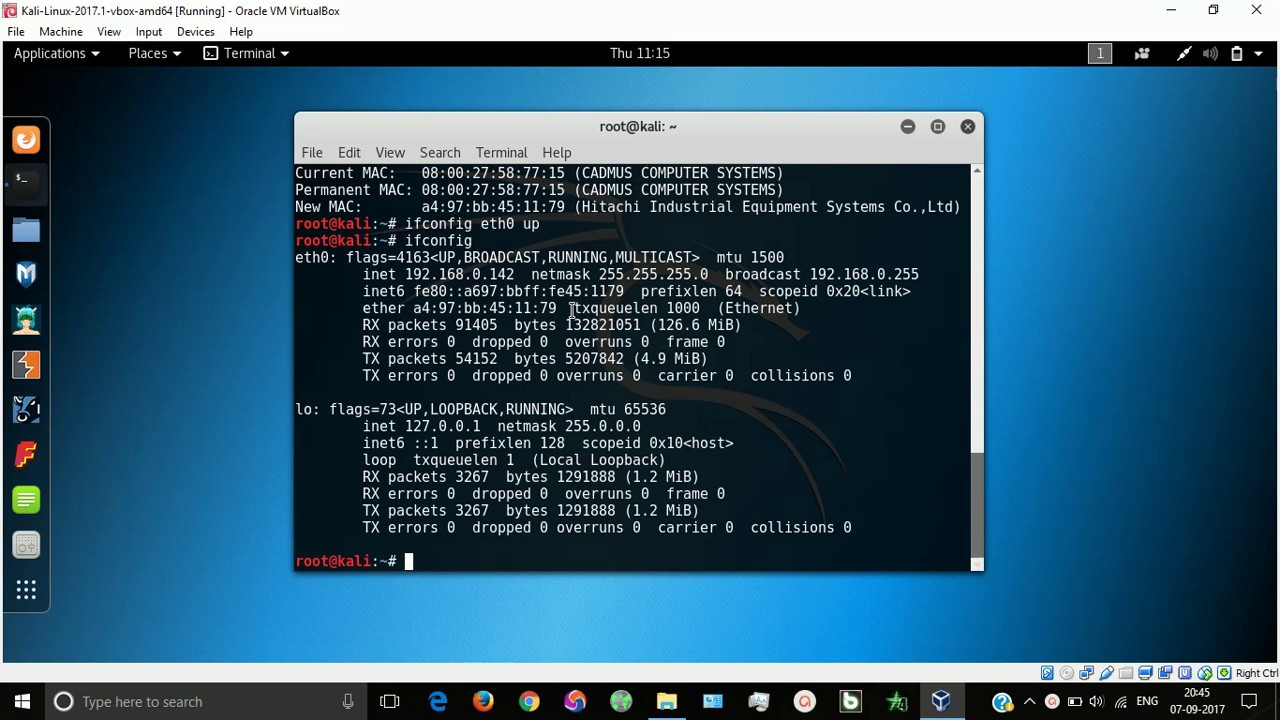Open Terminal from the Kali dock

click(26, 184)
